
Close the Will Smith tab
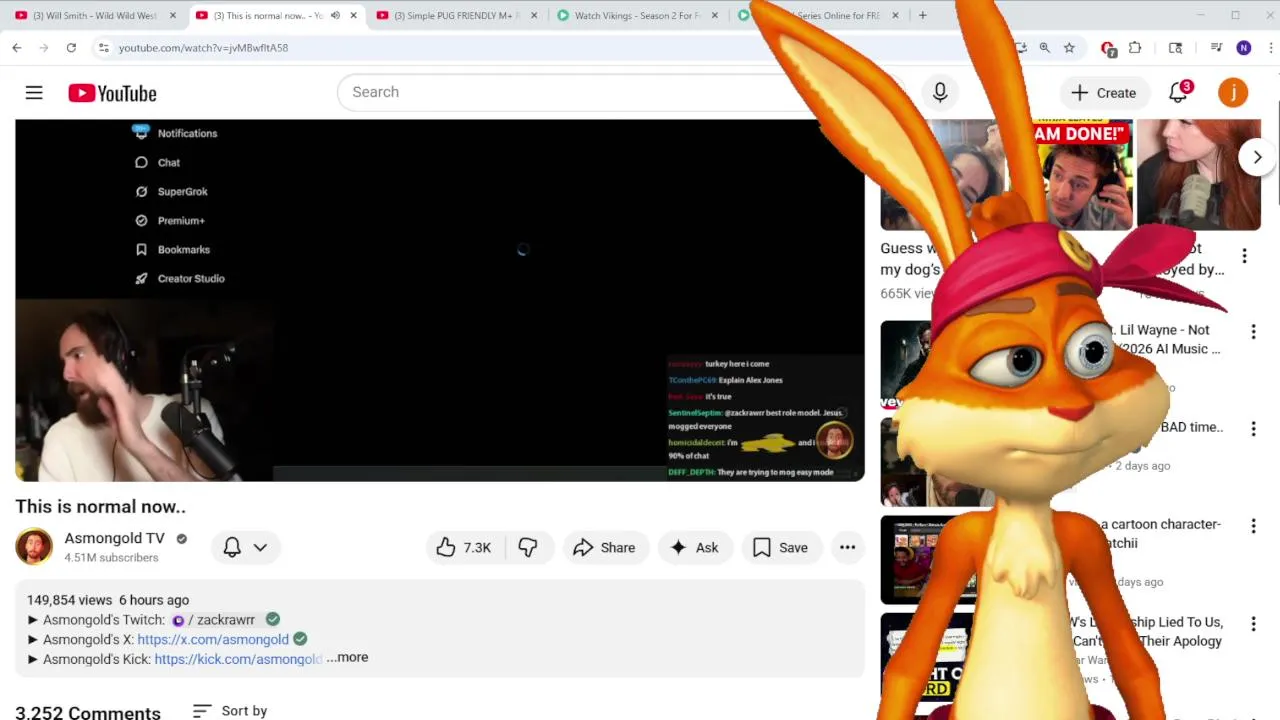[x=172, y=15]
